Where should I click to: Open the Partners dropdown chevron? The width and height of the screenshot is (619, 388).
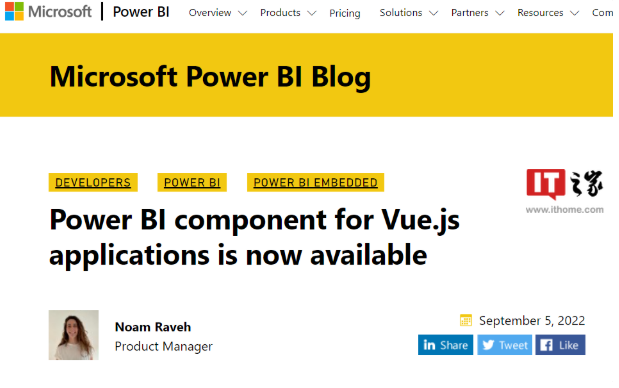(x=500, y=13)
